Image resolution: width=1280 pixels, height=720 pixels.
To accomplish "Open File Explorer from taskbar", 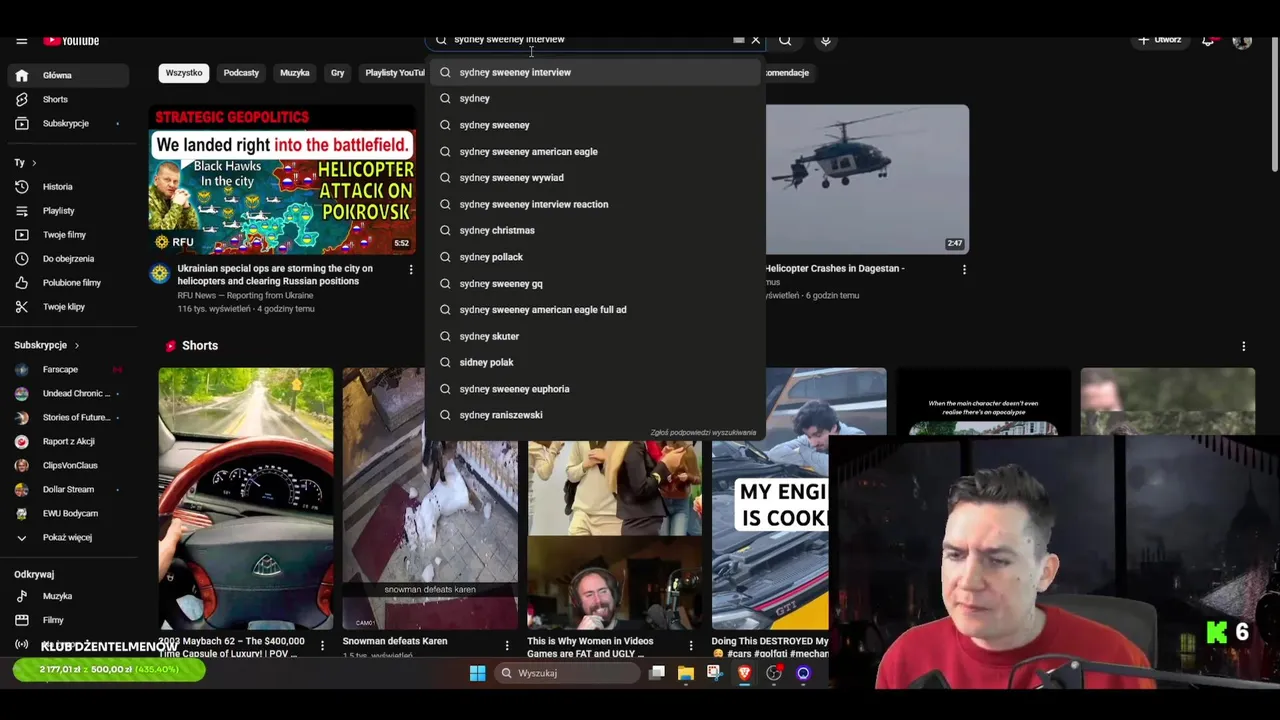I will pos(685,673).
